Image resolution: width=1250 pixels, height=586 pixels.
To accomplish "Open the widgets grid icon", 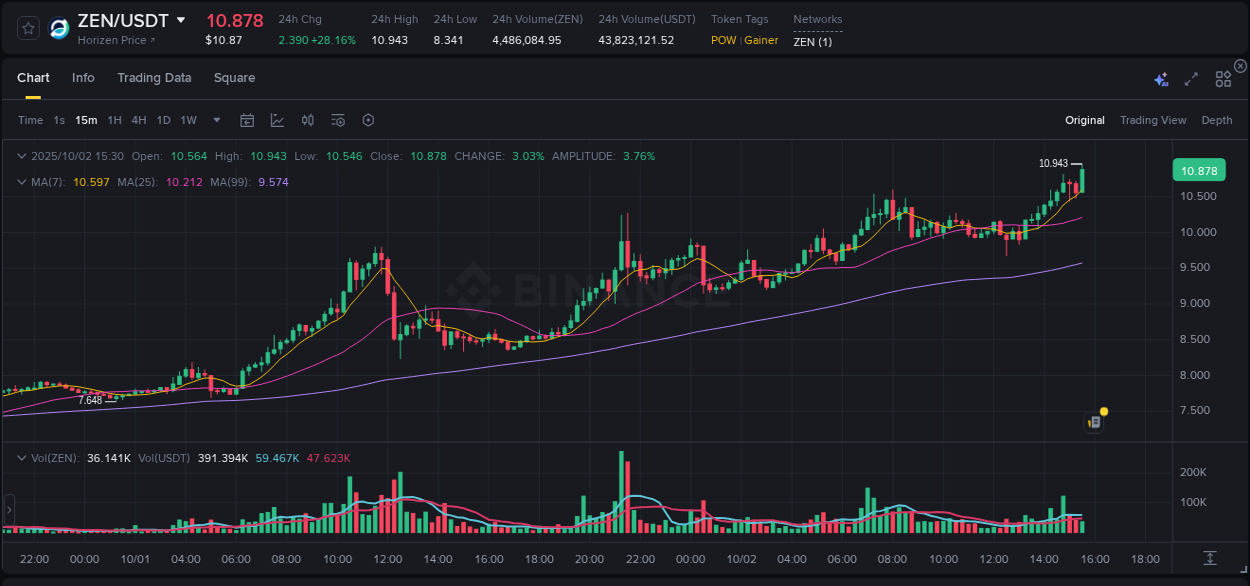I will [x=1222, y=77].
